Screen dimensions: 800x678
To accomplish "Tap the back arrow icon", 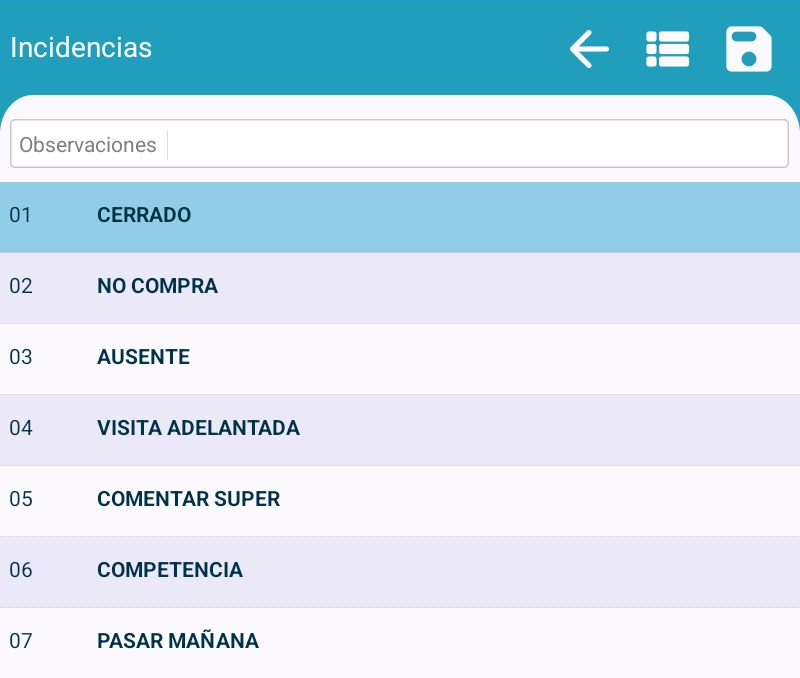I will pos(589,49).
